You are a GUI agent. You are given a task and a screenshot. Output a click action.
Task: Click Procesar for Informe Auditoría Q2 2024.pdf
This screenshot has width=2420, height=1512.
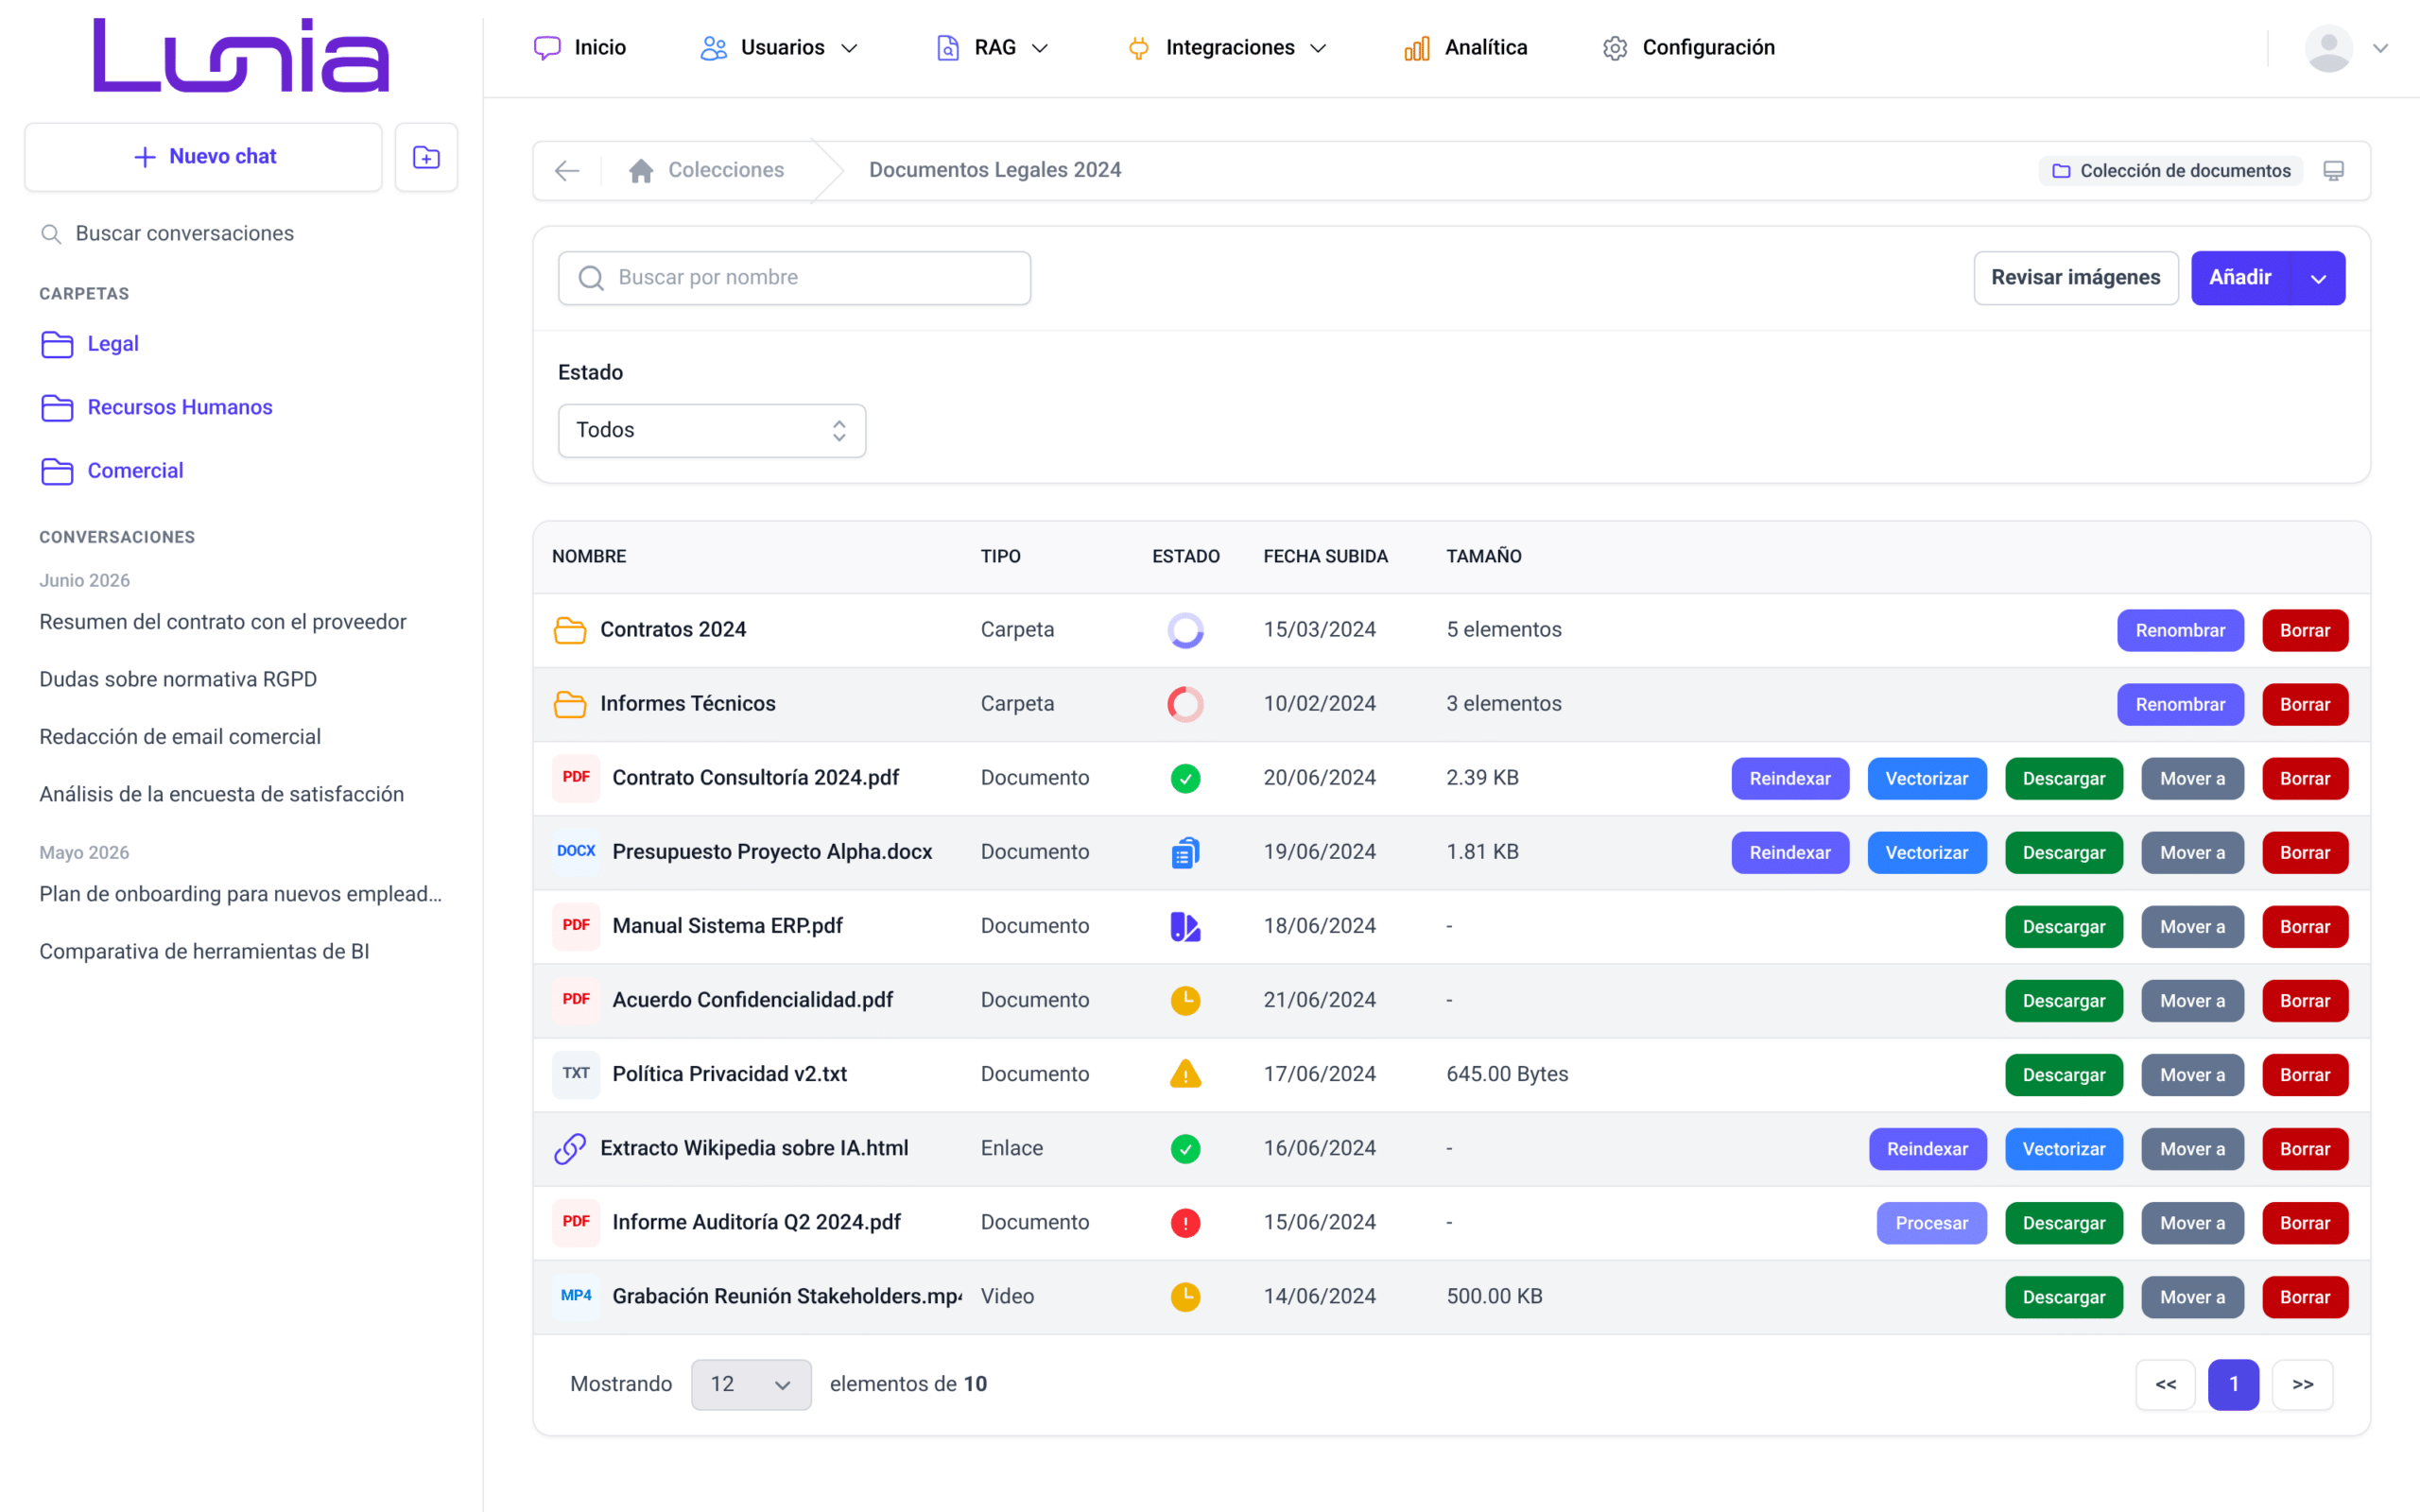tap(1931, 1223)
